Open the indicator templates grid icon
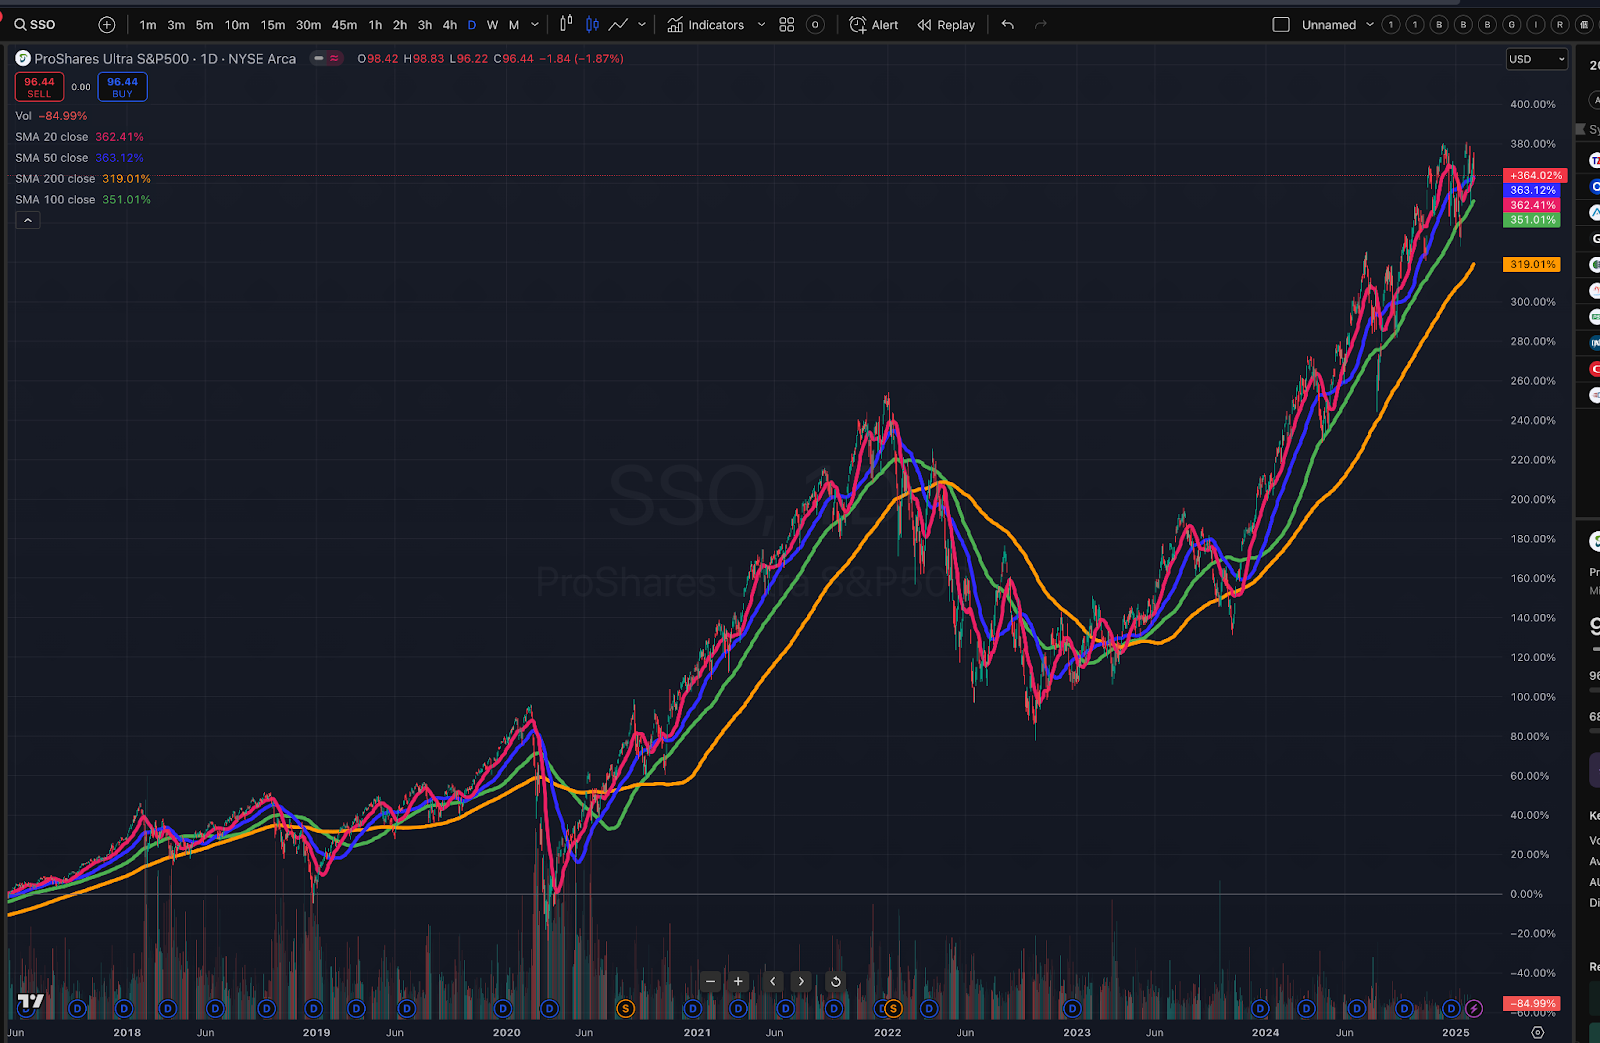This screenshot has height=1043, width=1600. [x=787, y=25]
